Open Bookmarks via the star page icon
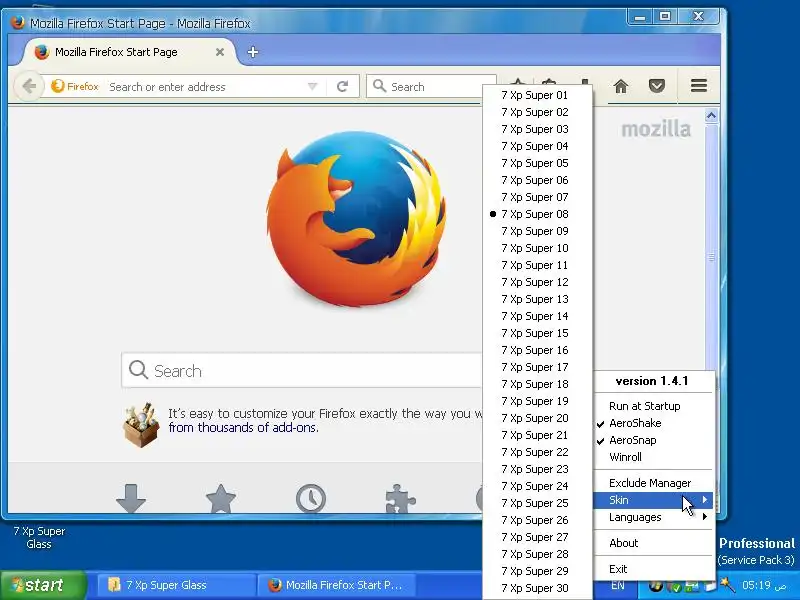Screen dimensions: 800x600 tap(220, 498)
